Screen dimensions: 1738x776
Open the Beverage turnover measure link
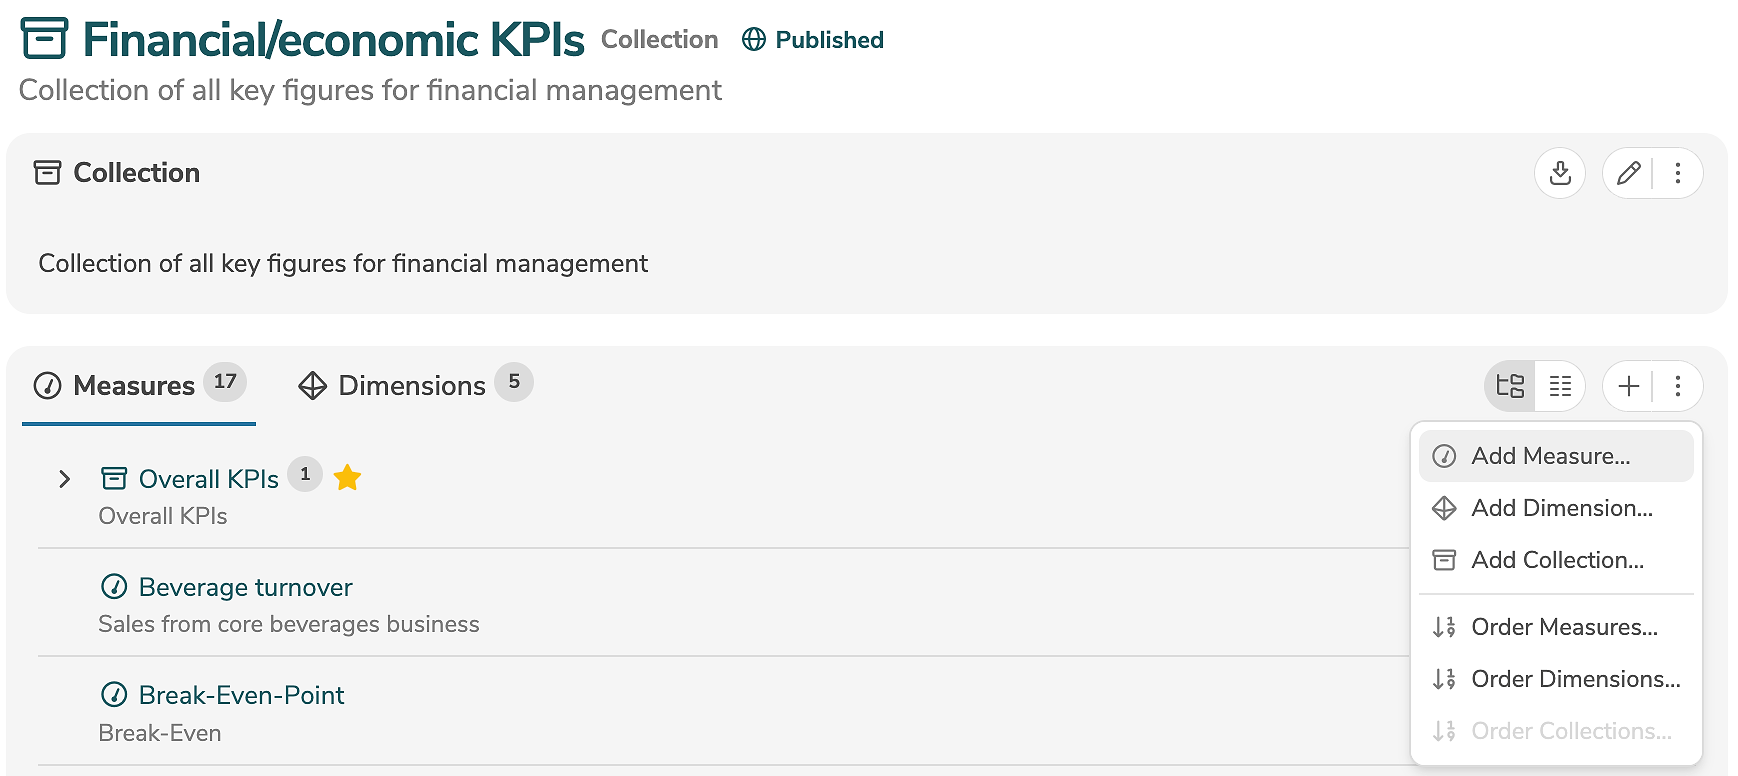tap(245, 587)
